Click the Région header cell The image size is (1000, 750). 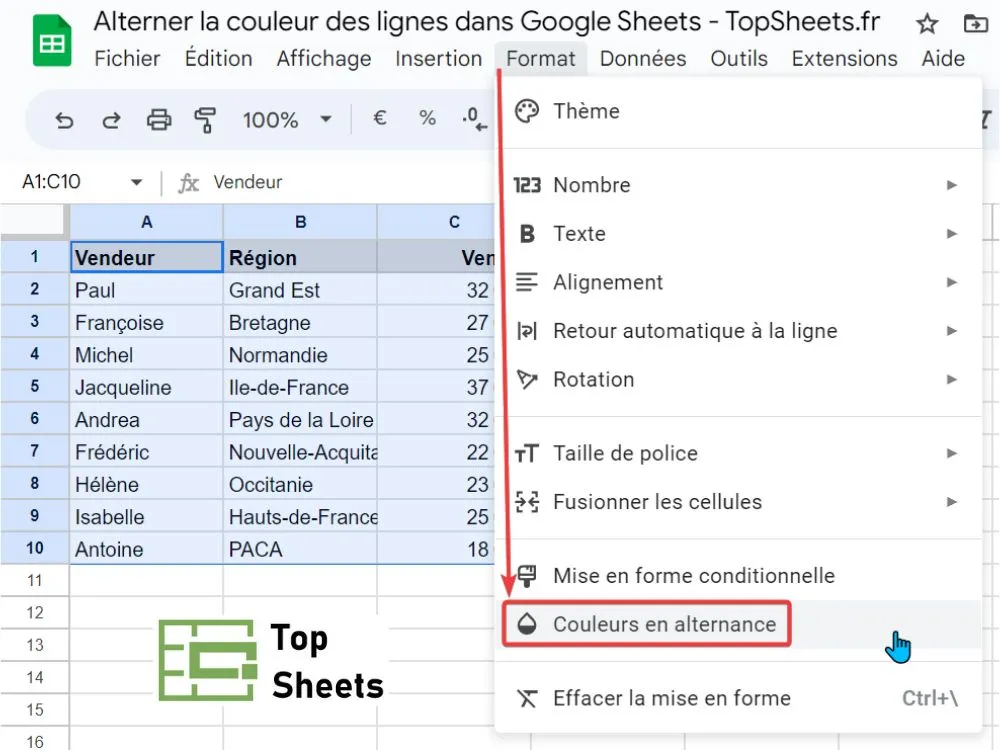(300, 257)
